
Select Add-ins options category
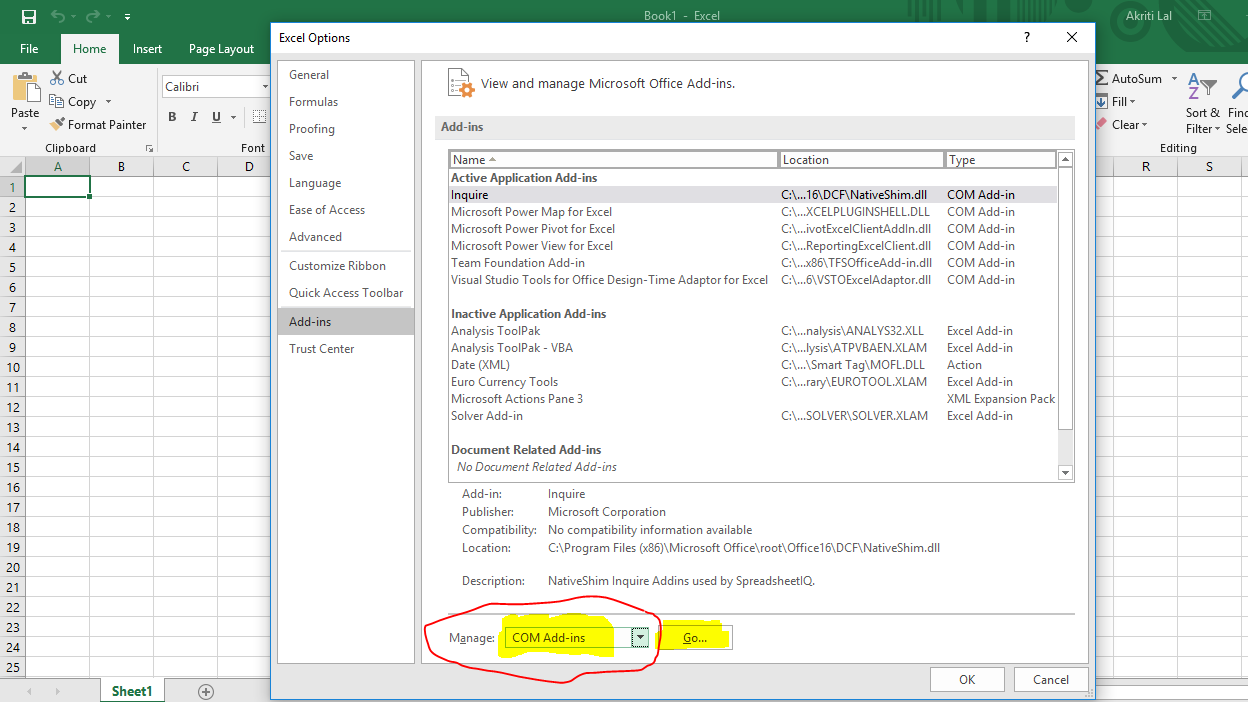pos(345,322)
